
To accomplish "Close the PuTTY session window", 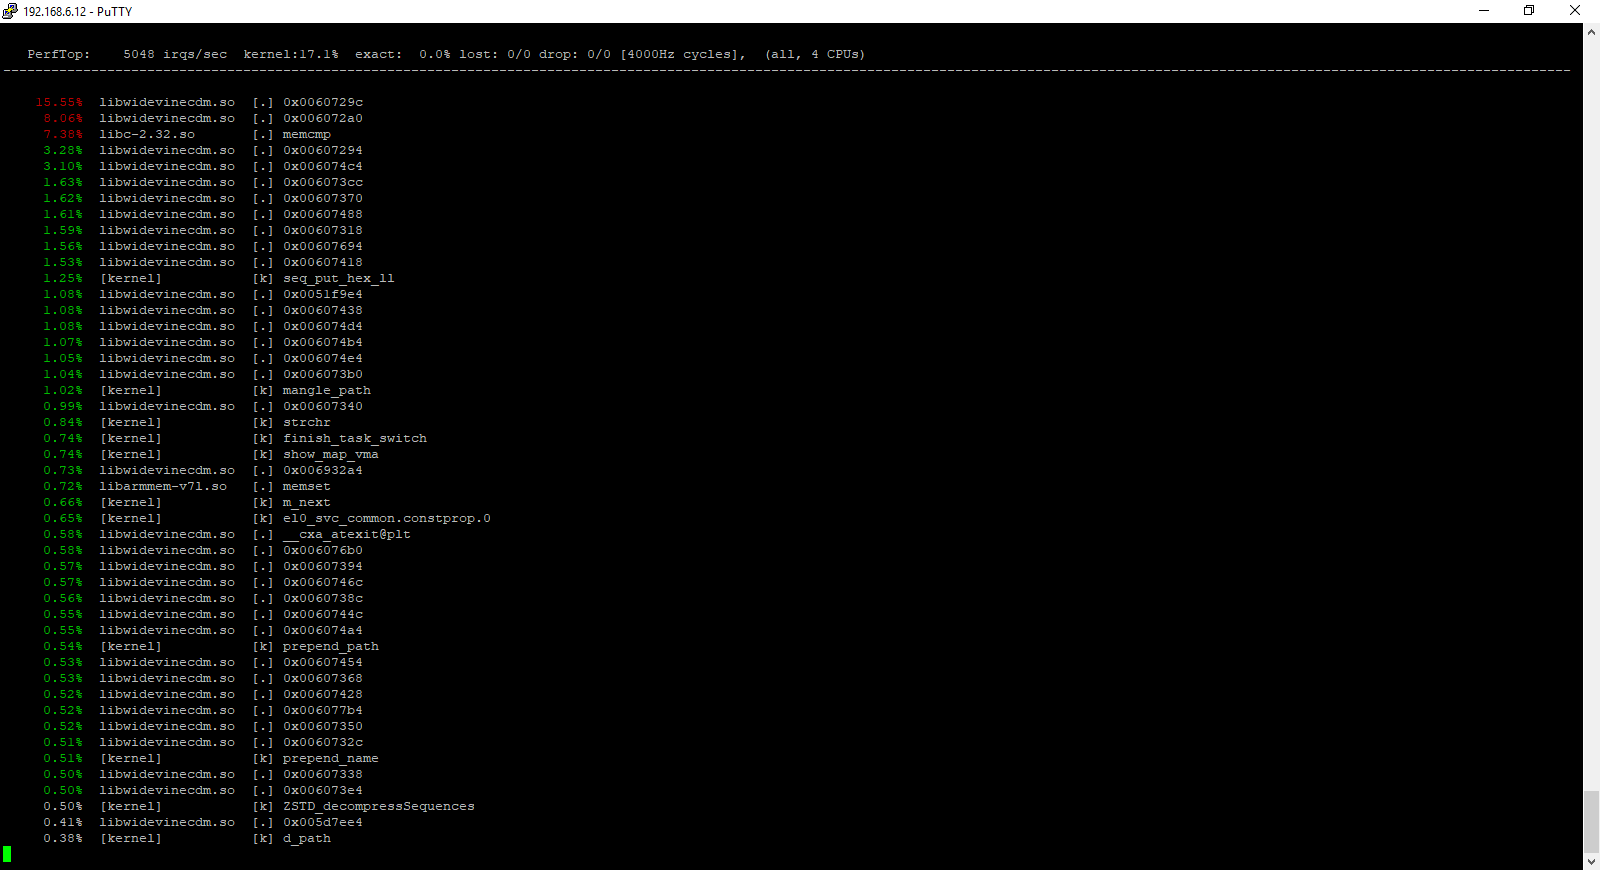I will [x=1575, y=11].
